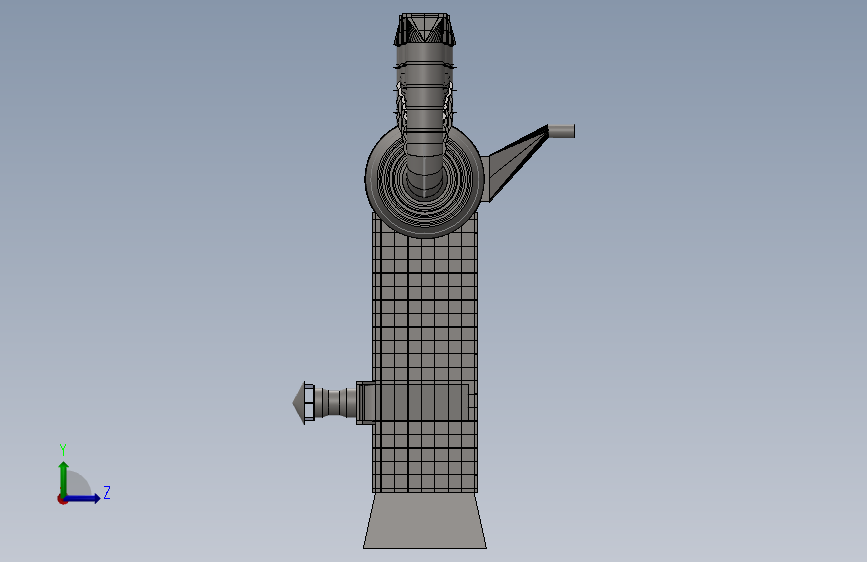Click the red X axis origin dot on triad
Screen dimensions: 867x562
(62, 499)
